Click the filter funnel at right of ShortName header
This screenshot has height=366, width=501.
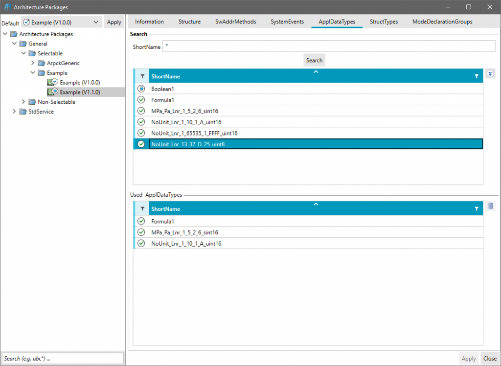476,76
